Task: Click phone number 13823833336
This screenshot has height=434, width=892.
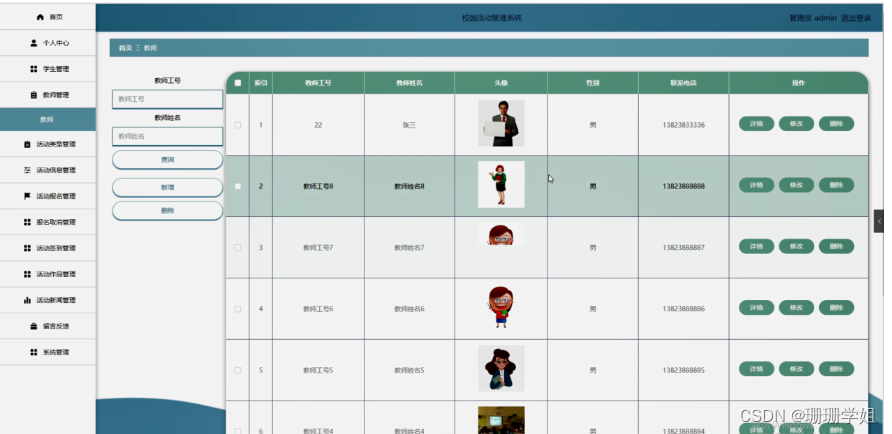Action: [683, 125]
